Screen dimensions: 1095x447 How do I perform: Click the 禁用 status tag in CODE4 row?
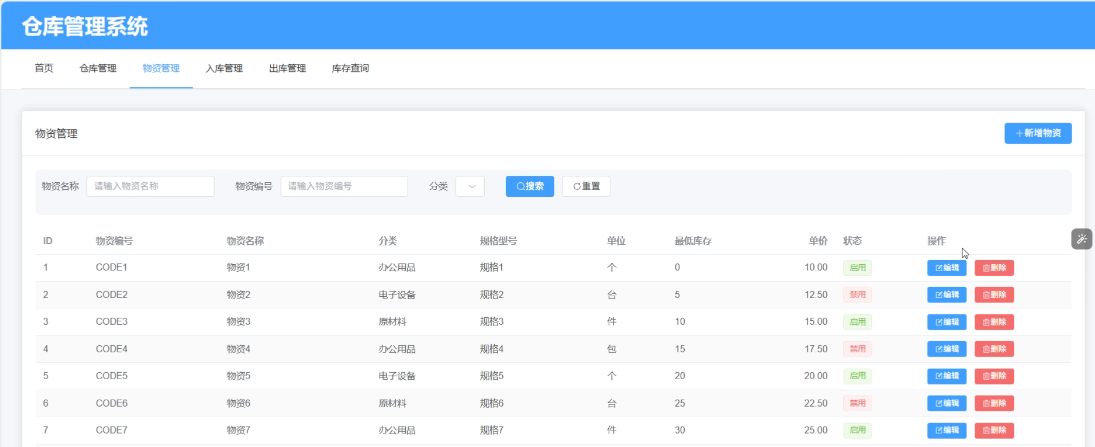point(858,349)
